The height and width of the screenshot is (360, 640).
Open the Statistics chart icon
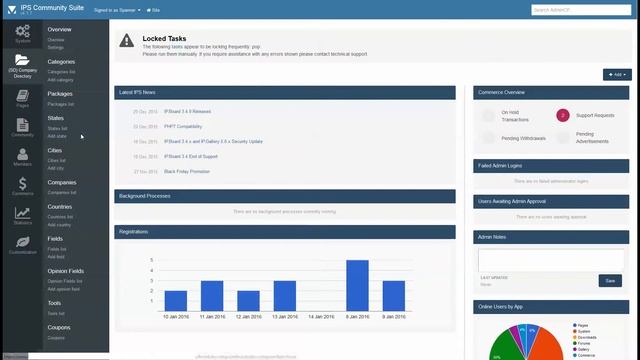pyautogui.click(x=22, y=213)
